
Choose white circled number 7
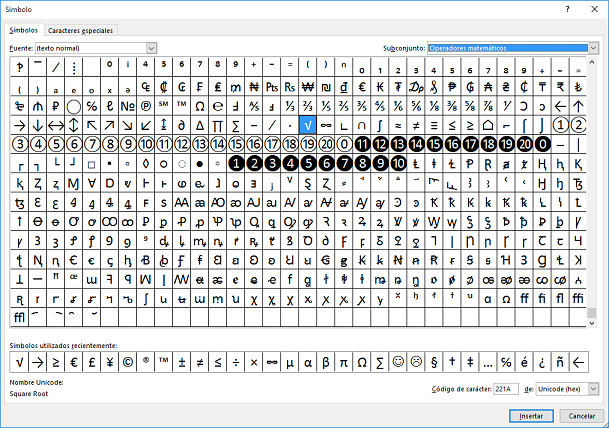click(x=92, y=144)
